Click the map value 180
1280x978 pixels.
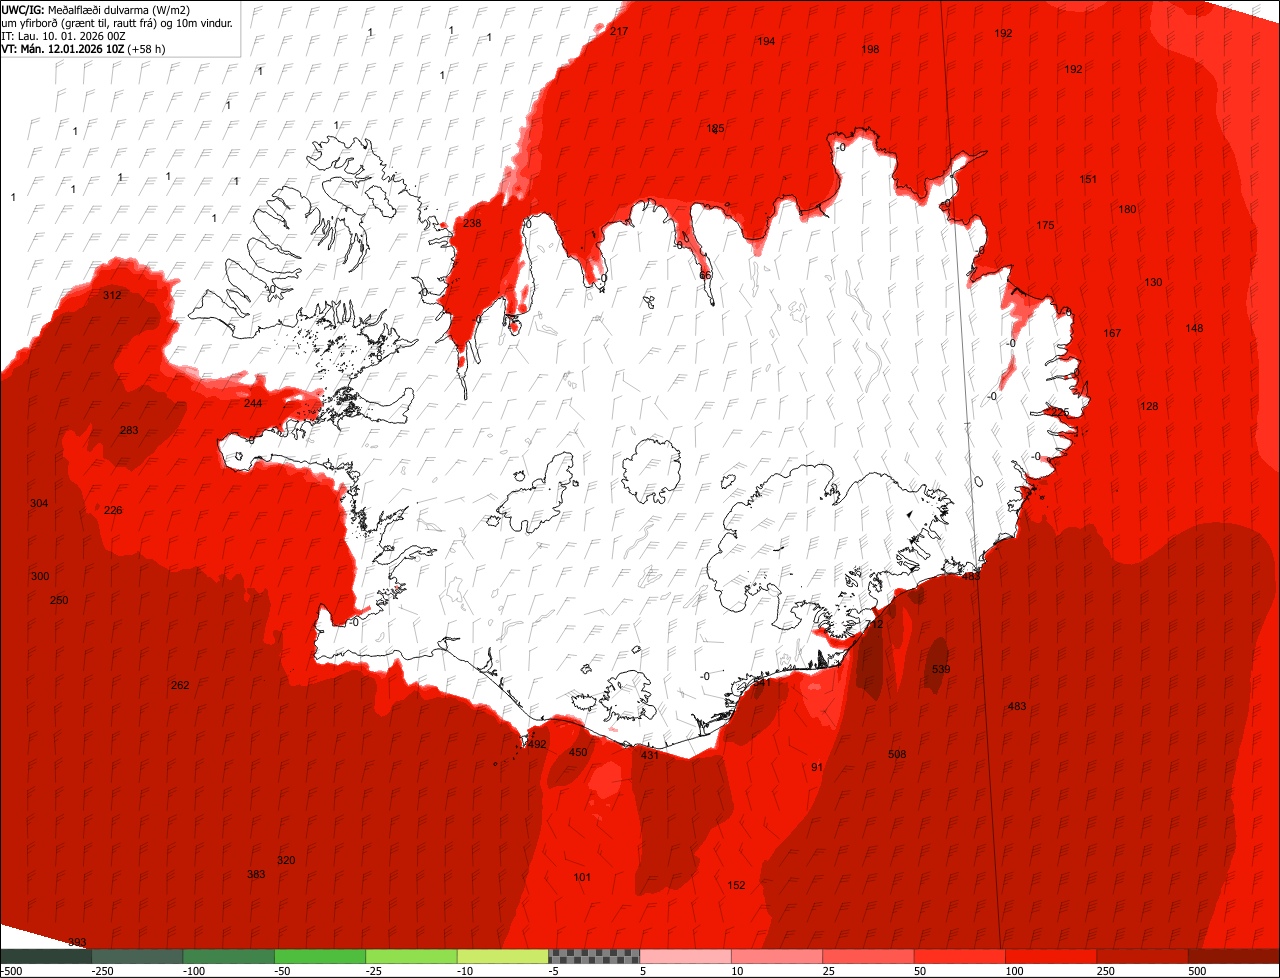(x=1127, y=209)
